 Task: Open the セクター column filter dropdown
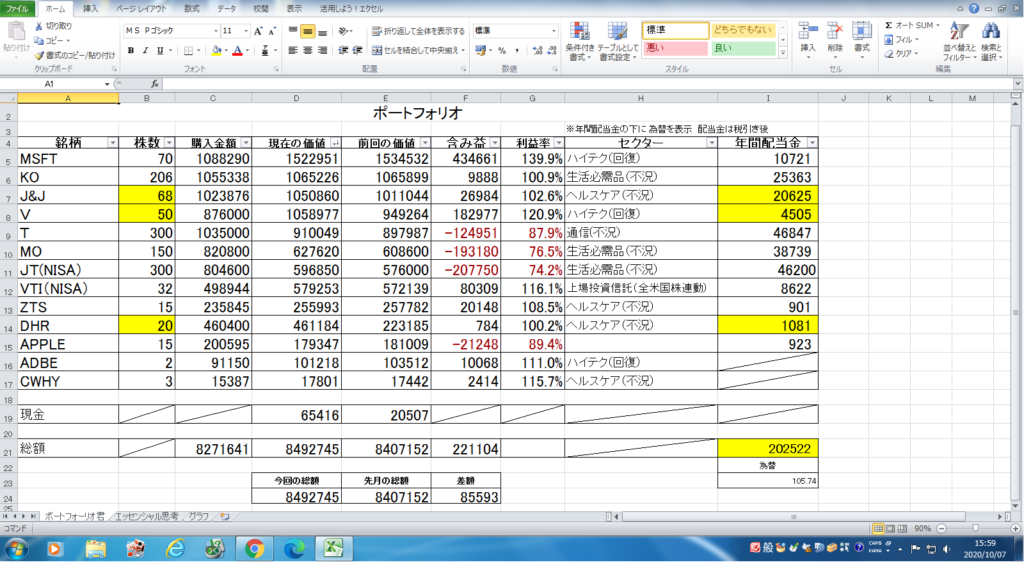(x=711, y=143)
